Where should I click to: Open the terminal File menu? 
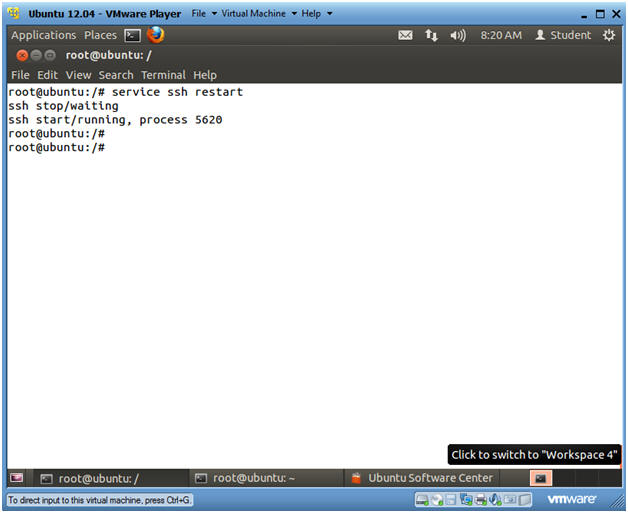[20, 75]
